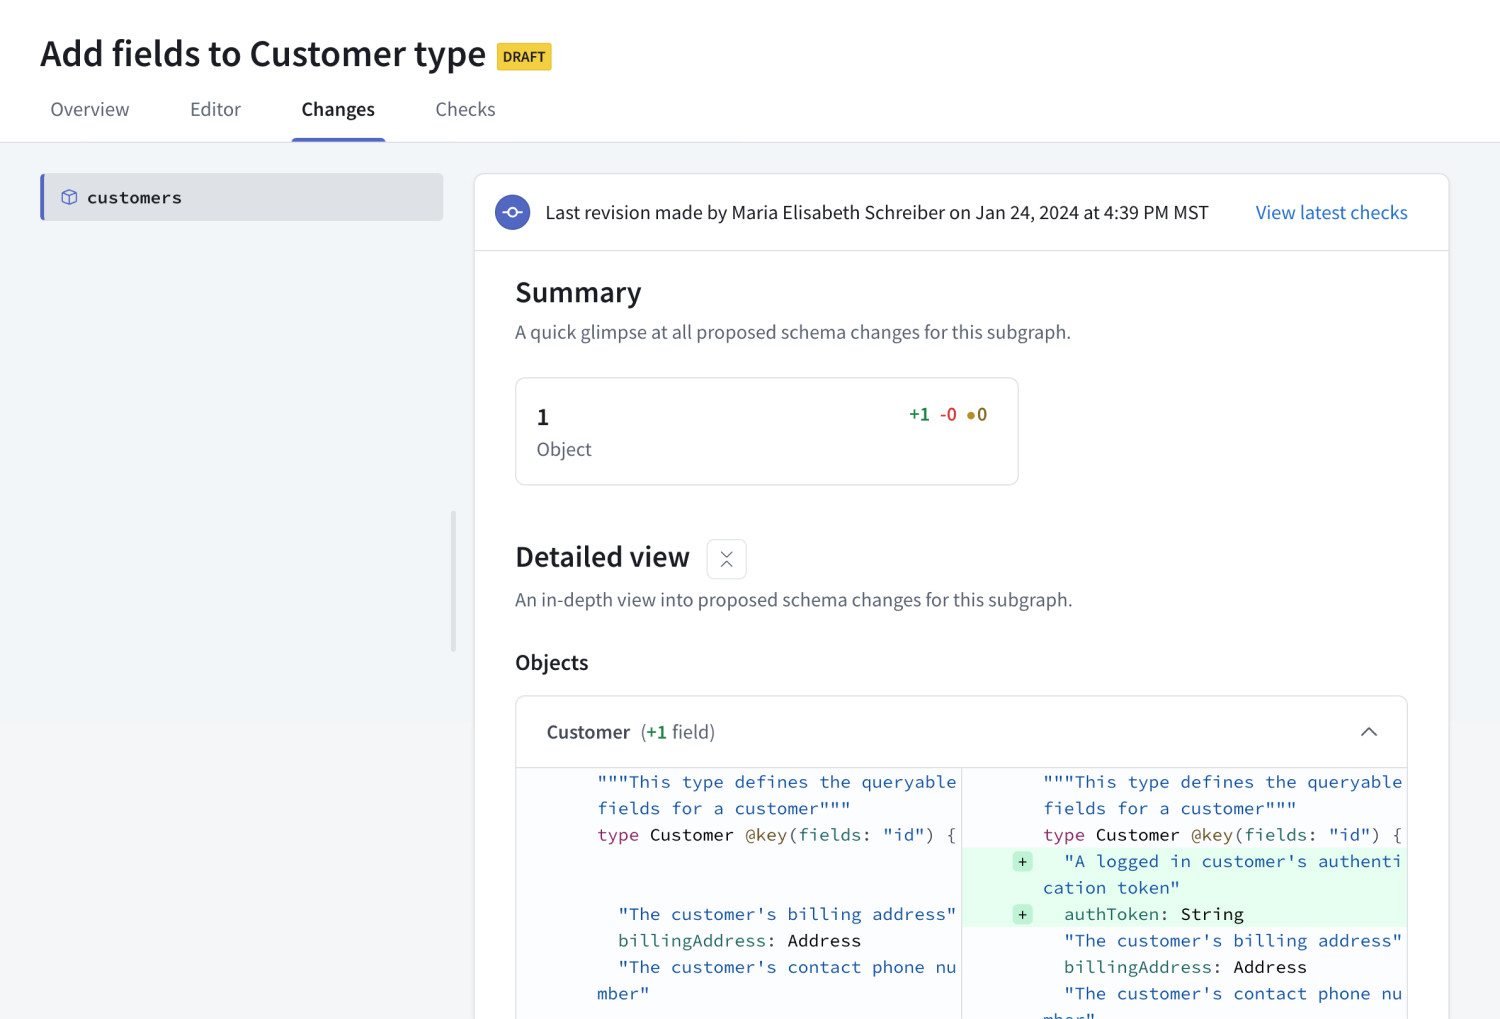Click the DRAFT badge
The image size is (1500, 1019).
click(x=524, y=57)
